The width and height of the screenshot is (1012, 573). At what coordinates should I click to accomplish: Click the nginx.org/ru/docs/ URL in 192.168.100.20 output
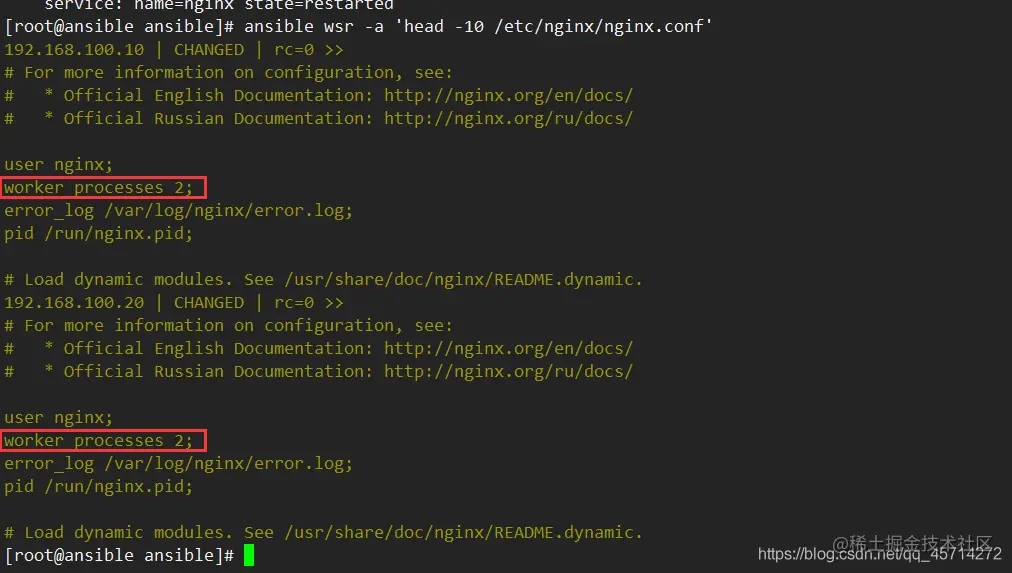[x=509, y=372]
